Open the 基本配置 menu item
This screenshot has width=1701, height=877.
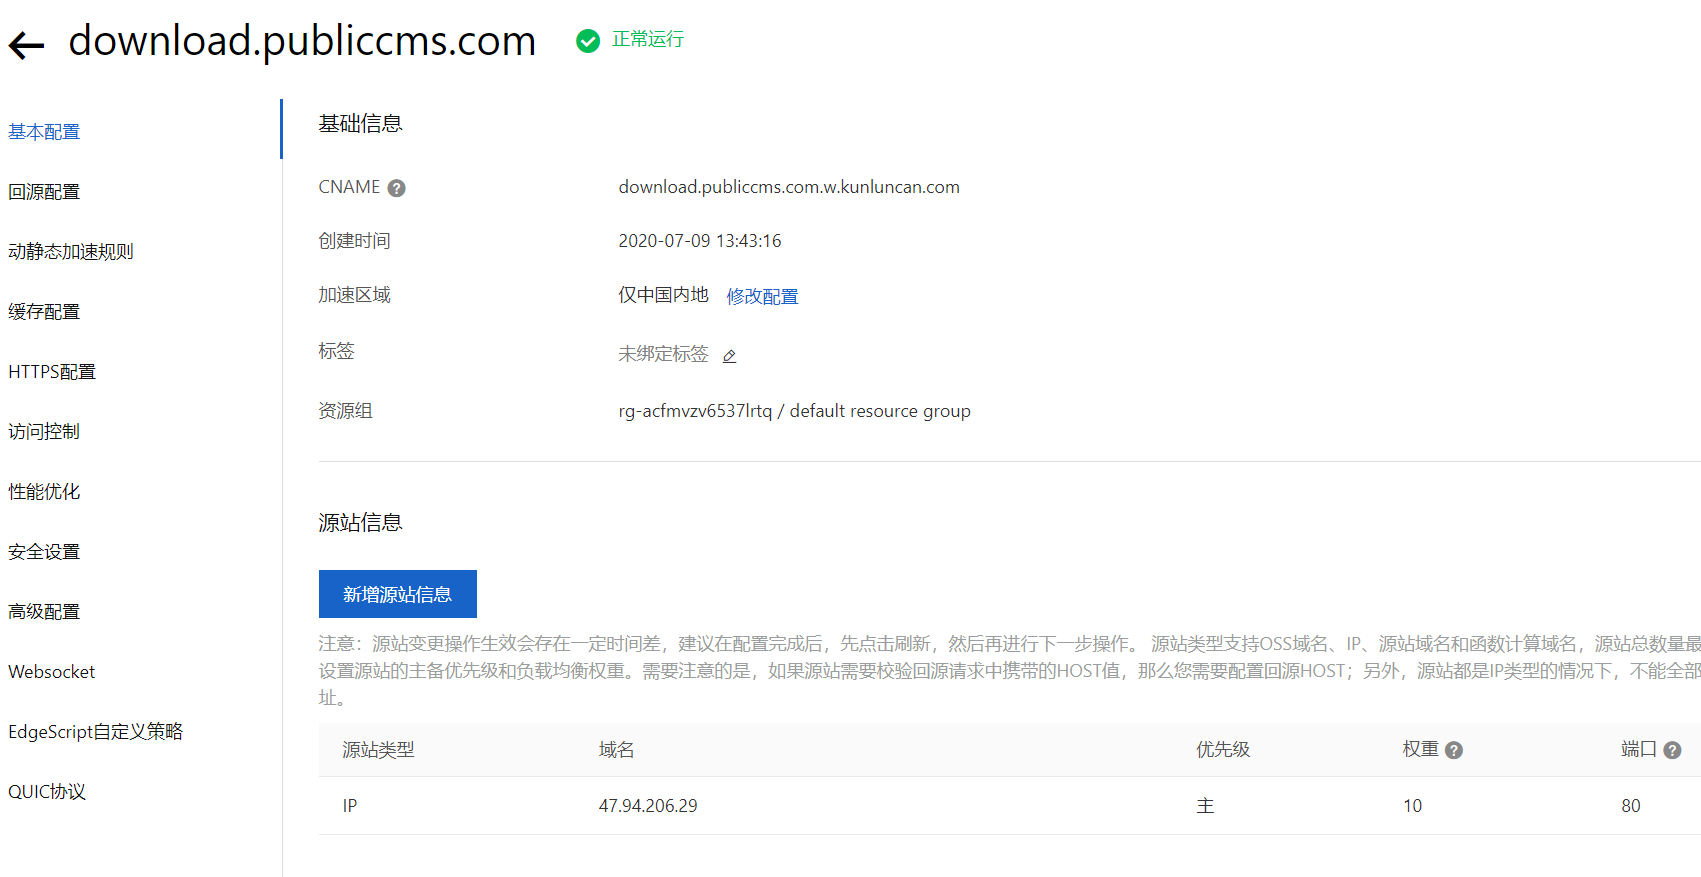(44, 132)
